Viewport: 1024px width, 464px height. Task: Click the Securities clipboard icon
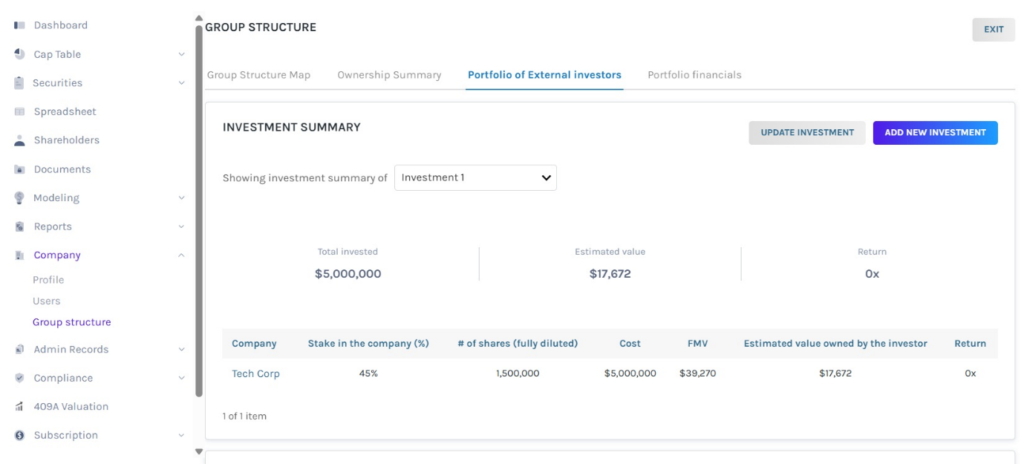pyautogui.click(x=20, y=83)
